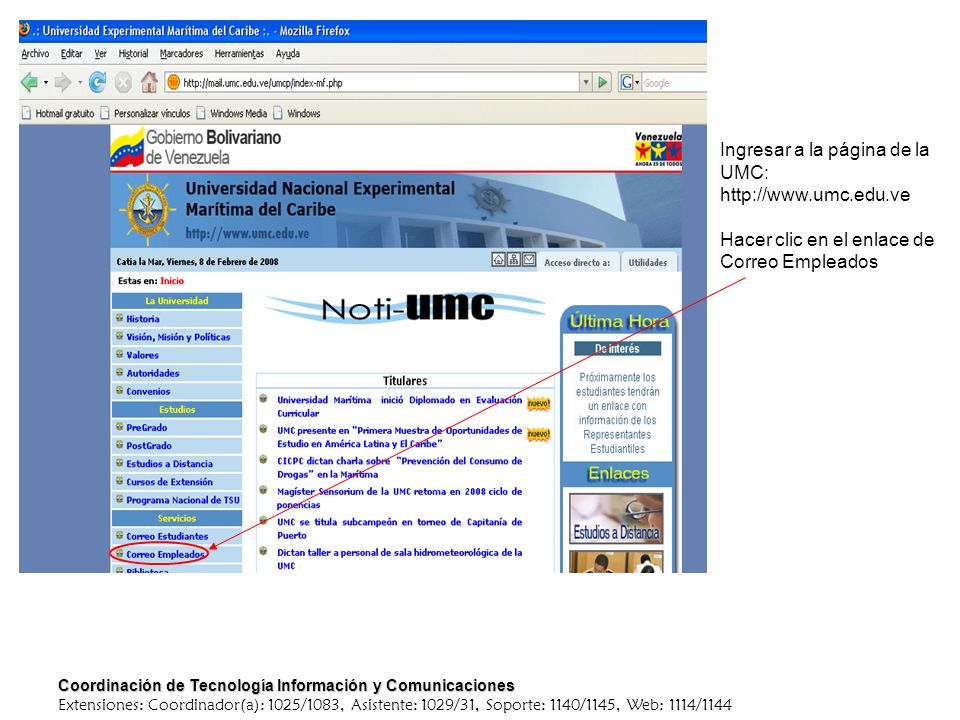Click the Estudios a Distancia thumbnail image

point(617,519)
